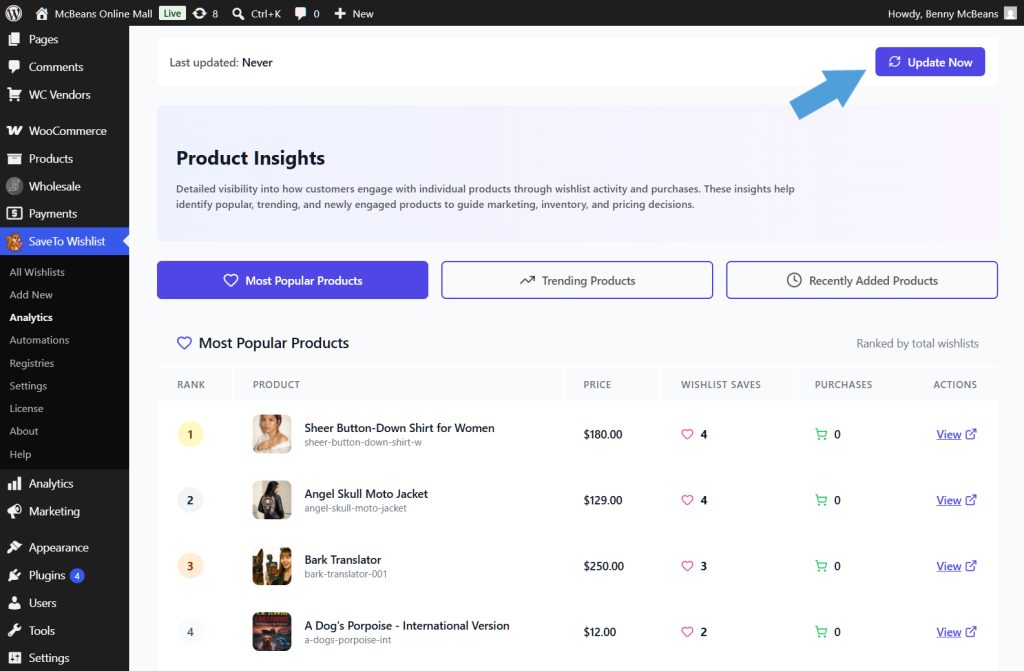Click the WordPress logo icon
The height and width of the screenshot is (671, 1024).
[x=14, y=13]
